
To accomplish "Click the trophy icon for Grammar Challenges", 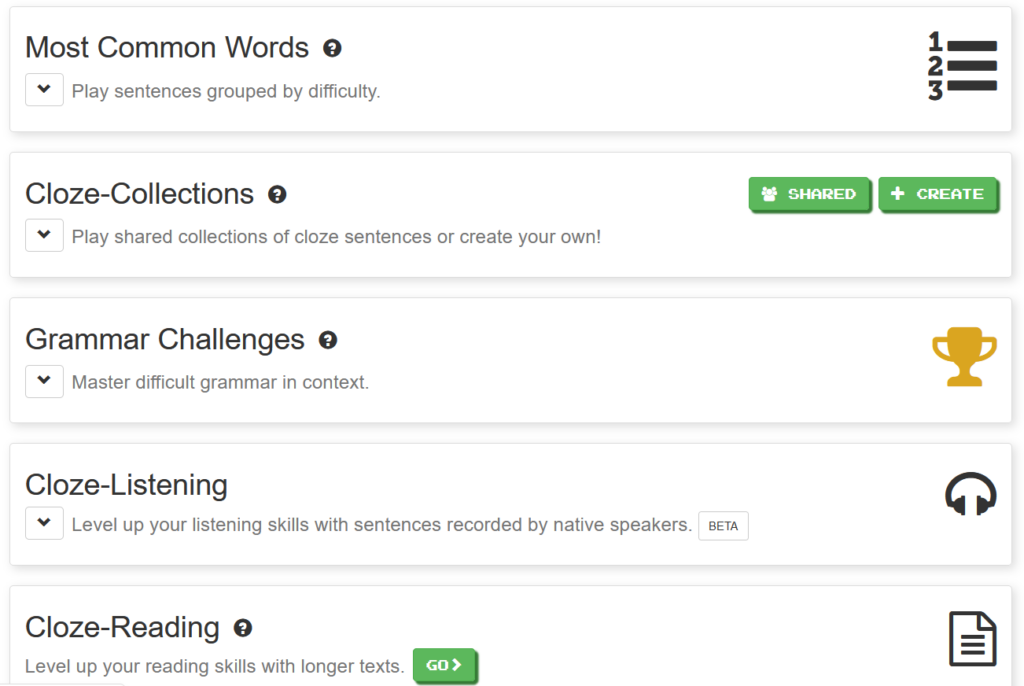I will click(x=965, y=356).
